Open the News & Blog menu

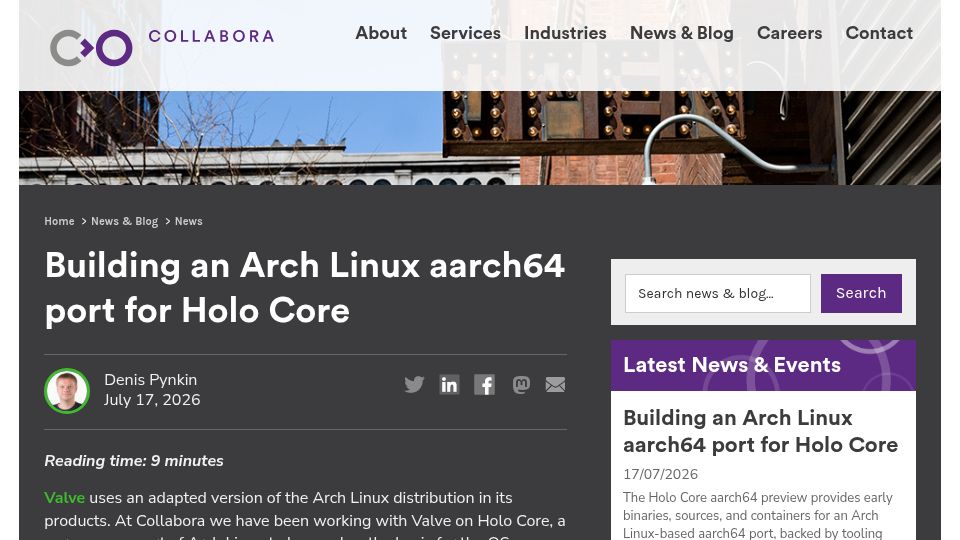pyautogui.click(x=681, y=33)
